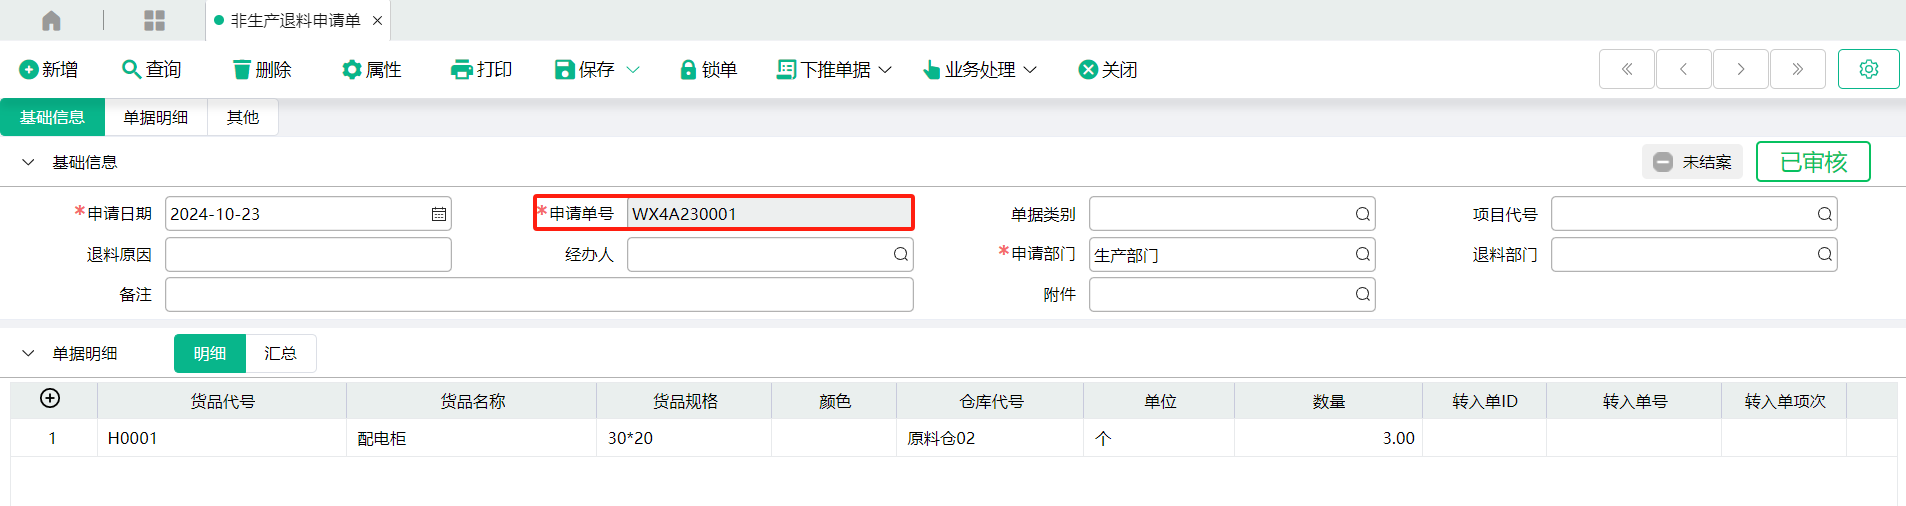Switch to the 单据明细 tab
This screenshot has width=1906, height=506.
(156, 118)
